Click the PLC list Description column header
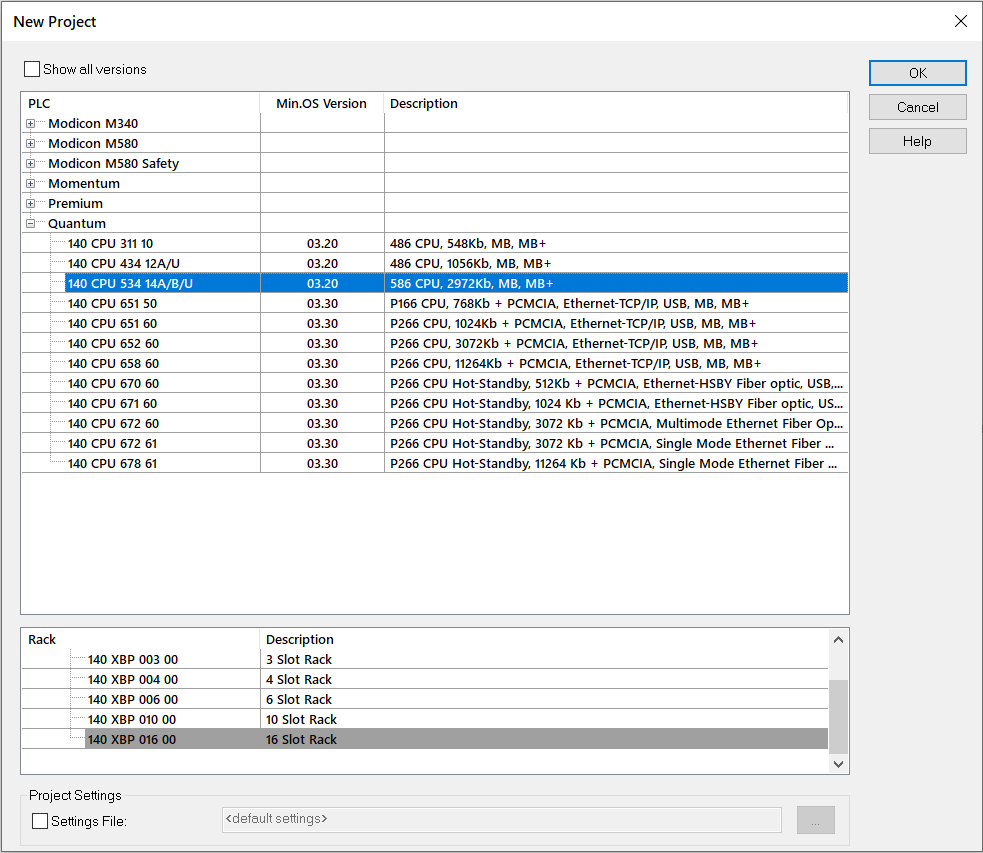Image resolution: width=983 pixels, height=853 pixels. (616, 103)
